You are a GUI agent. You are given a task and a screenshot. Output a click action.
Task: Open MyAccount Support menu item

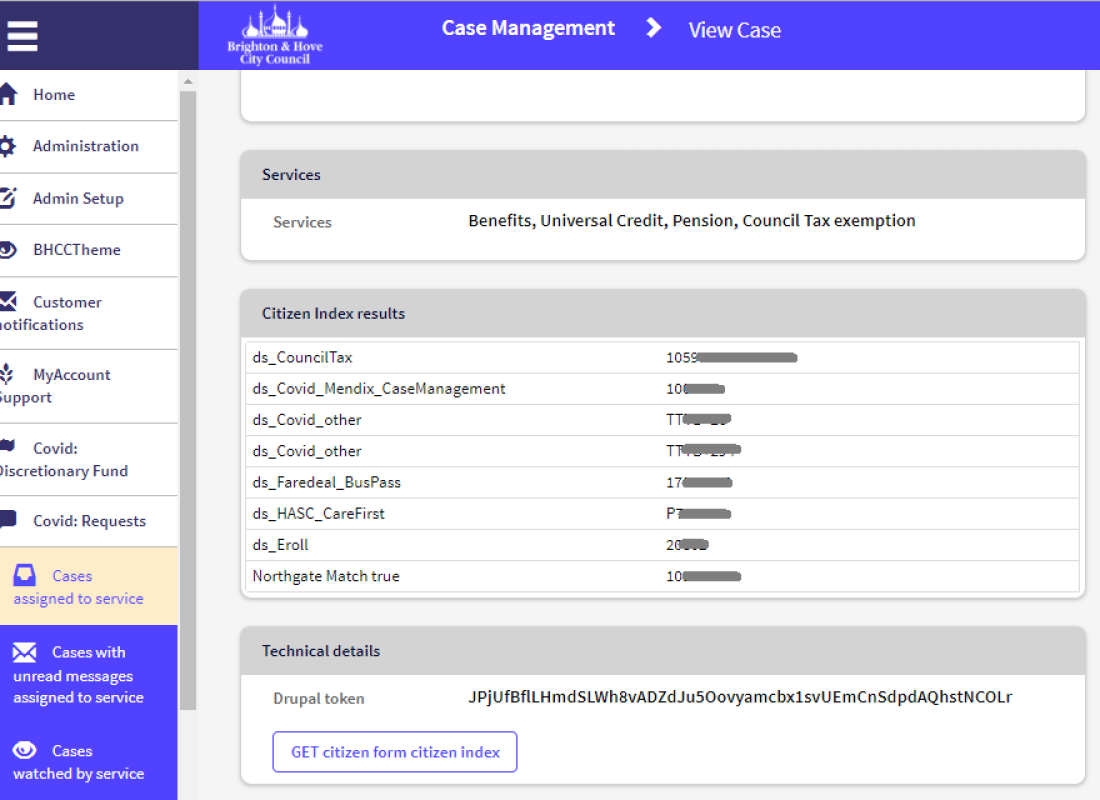pyautogui.click(x=88, y=386)
